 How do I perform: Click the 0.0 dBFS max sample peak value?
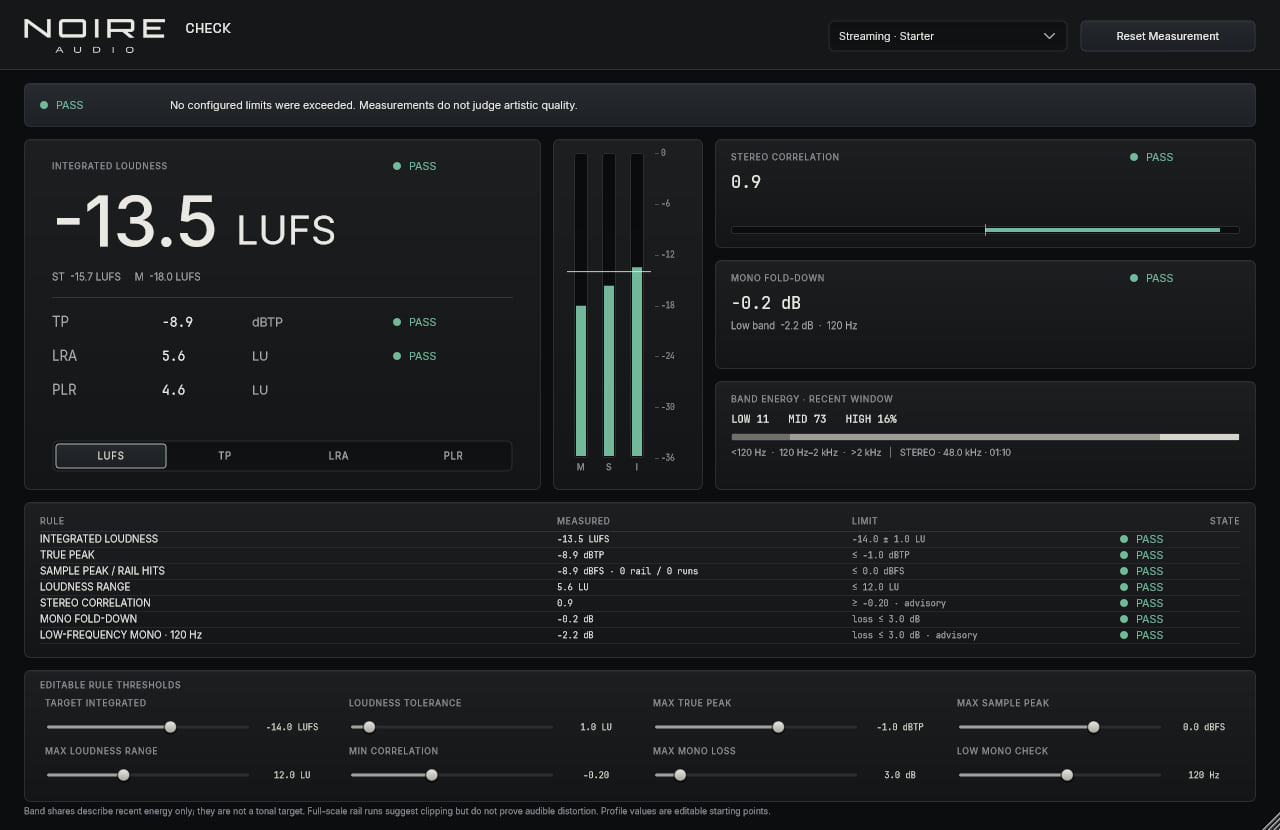(x=1204, y=727)
